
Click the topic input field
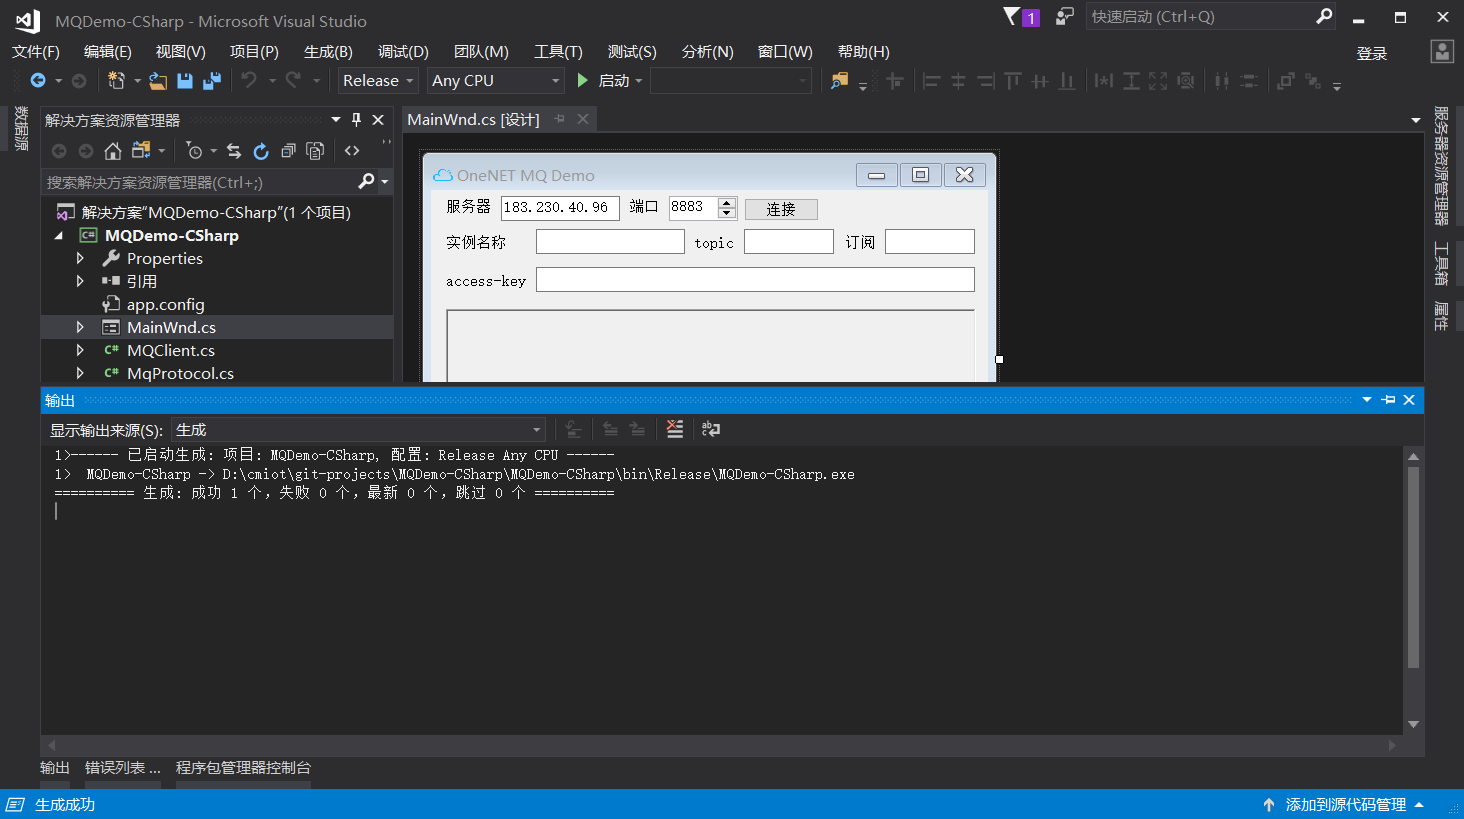789,242
